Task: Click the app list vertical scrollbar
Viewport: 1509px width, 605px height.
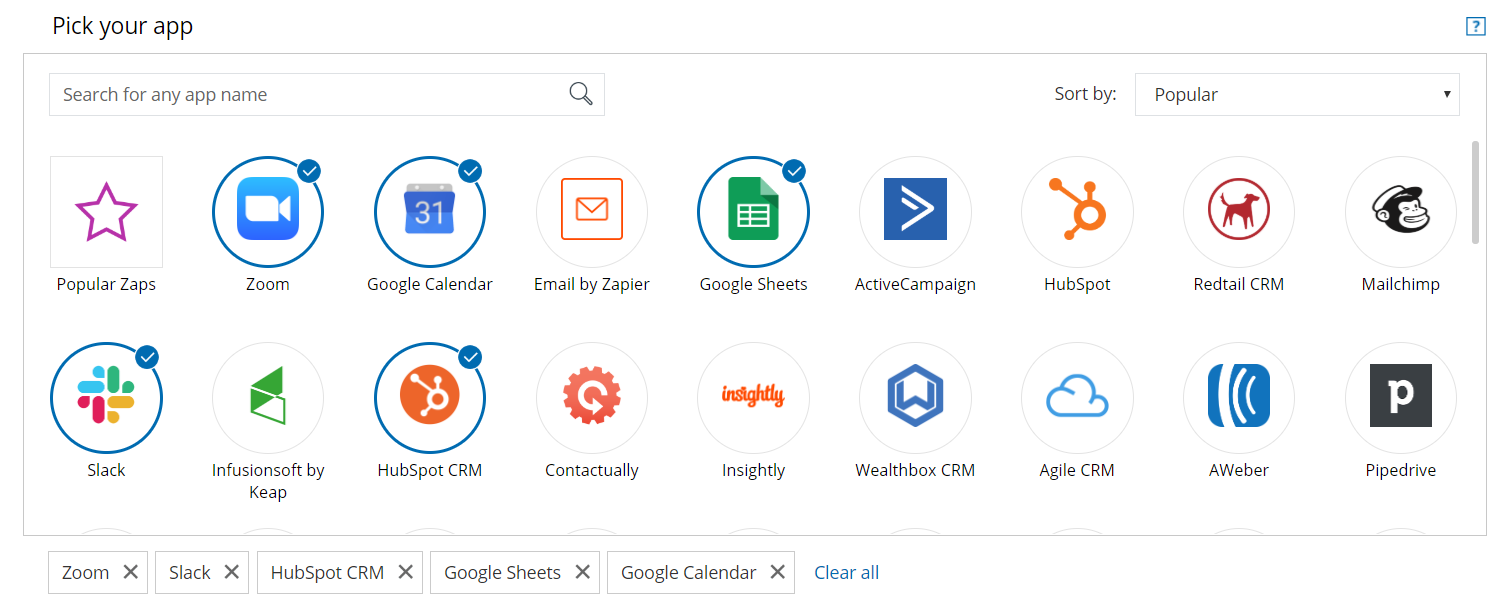Action: tap(1475, 192)
